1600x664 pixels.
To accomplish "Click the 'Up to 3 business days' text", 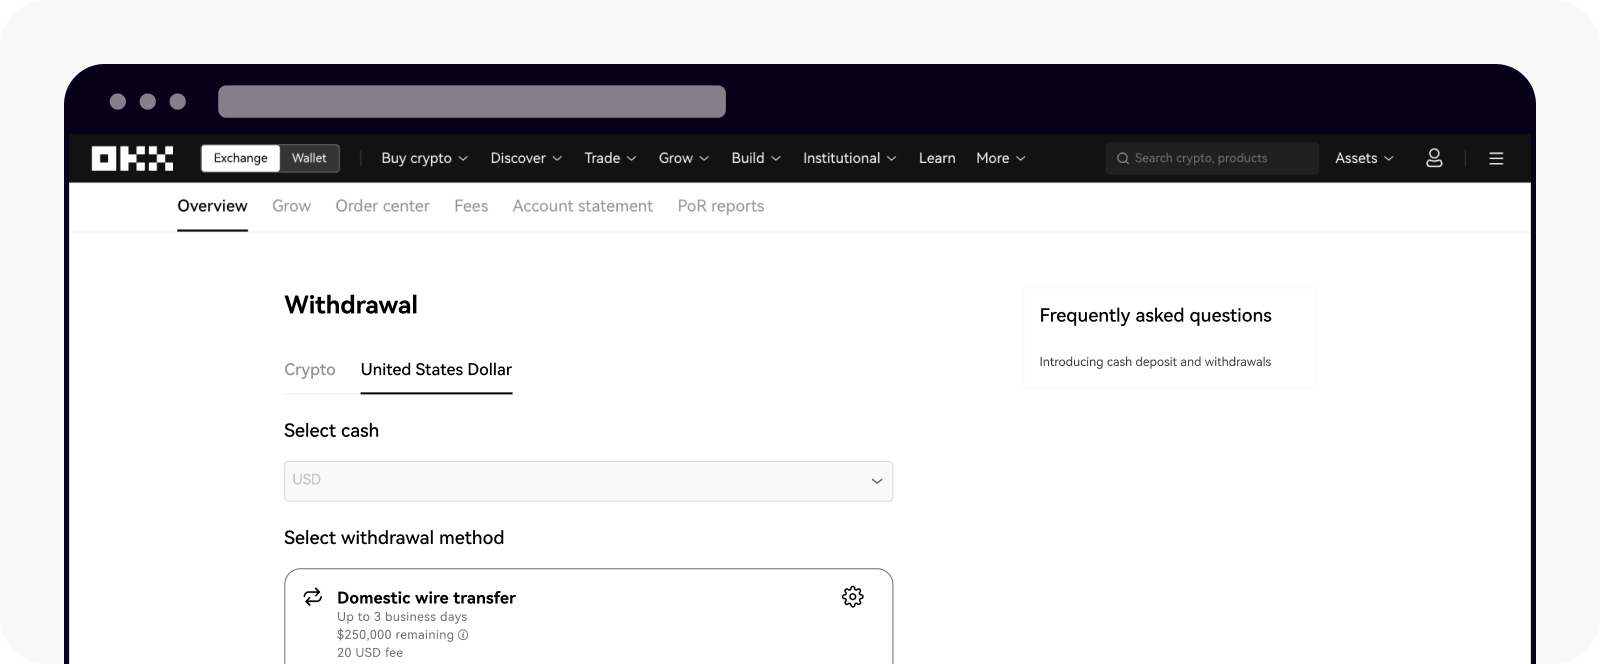I will pos(402,617).
